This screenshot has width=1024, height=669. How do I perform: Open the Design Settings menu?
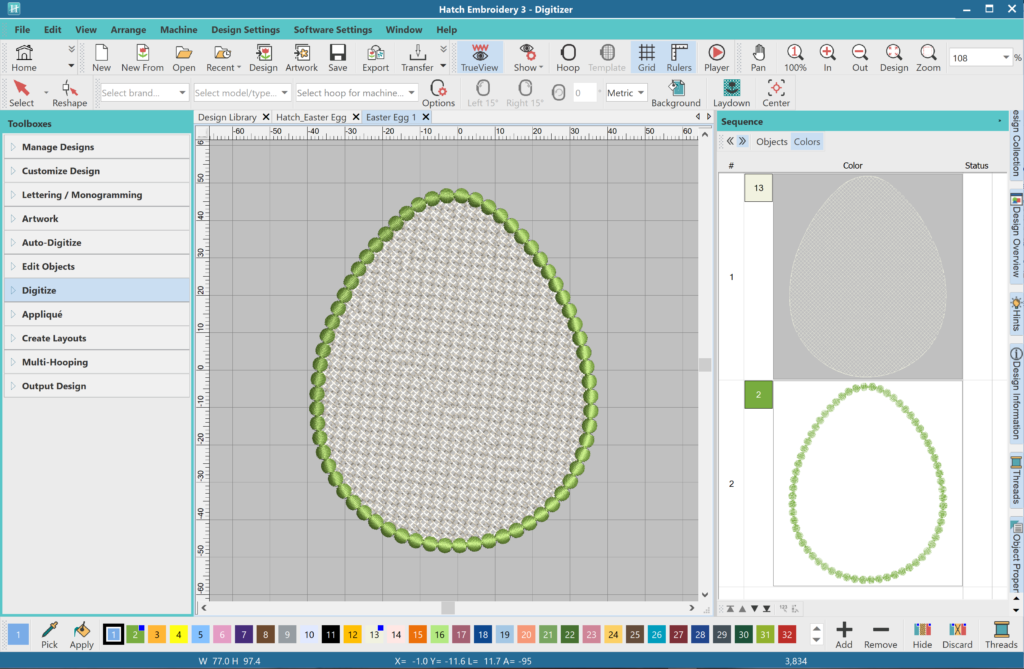(245, 30)
